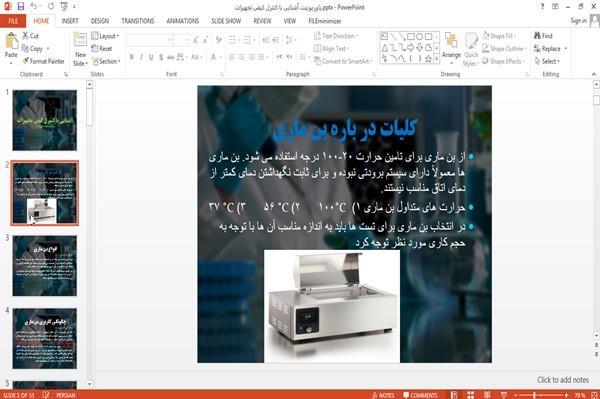This screenshot has height=399, width=600.
Task: Select the right arrow shape
Action: pyautogui.click(x=411, y=48)
